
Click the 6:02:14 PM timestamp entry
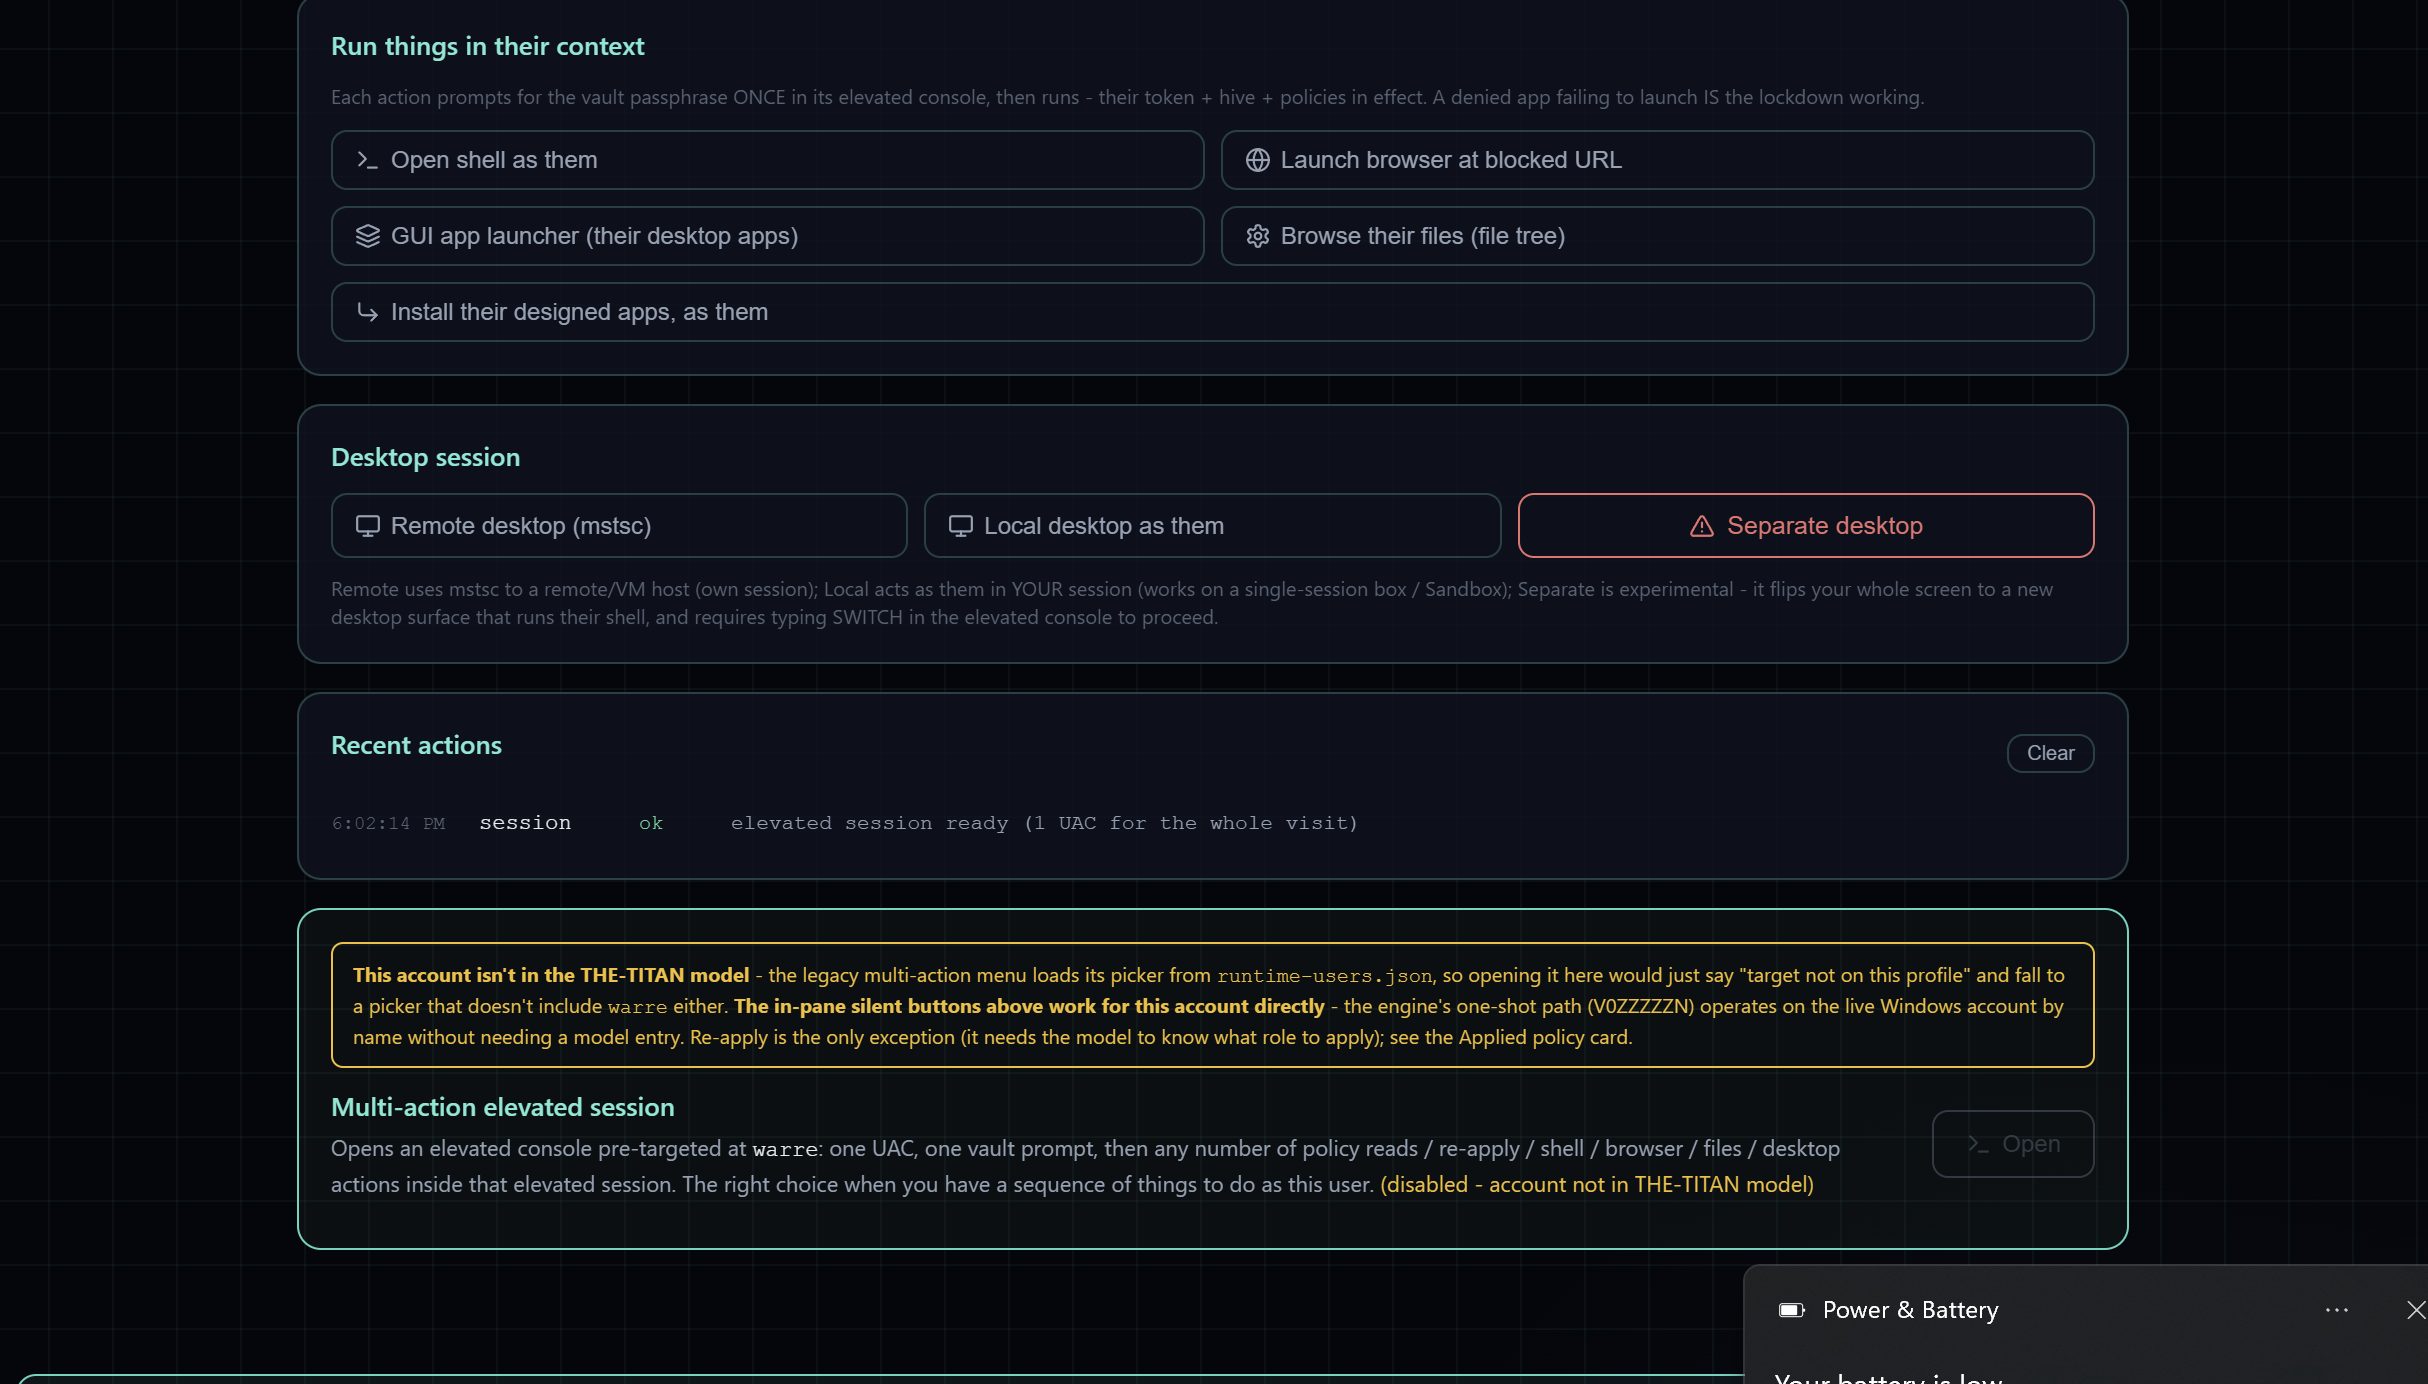click(x=388, y=823)
